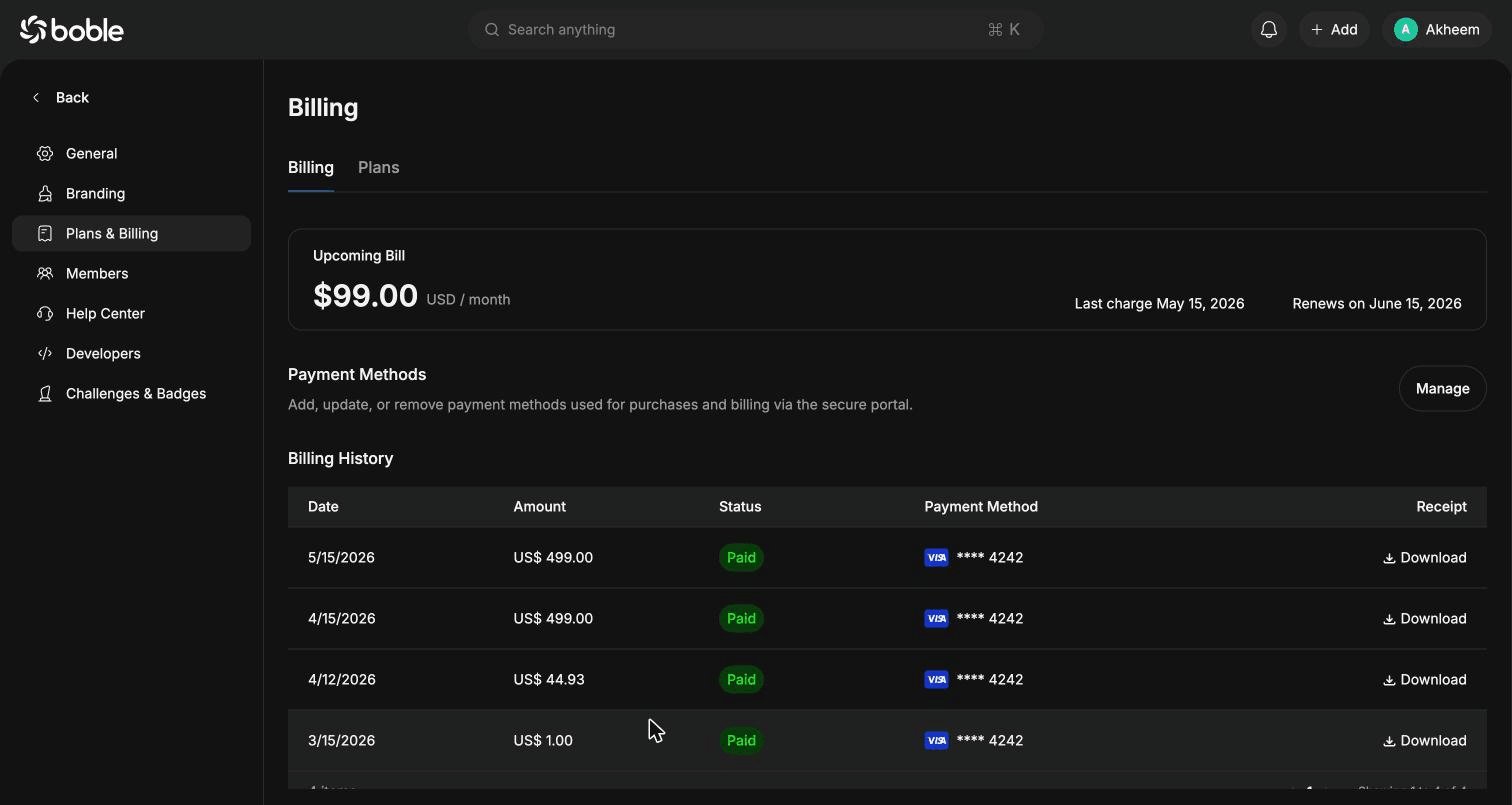
Task: Click the green Akheem avatar circle
Action: click(1406, 30)
